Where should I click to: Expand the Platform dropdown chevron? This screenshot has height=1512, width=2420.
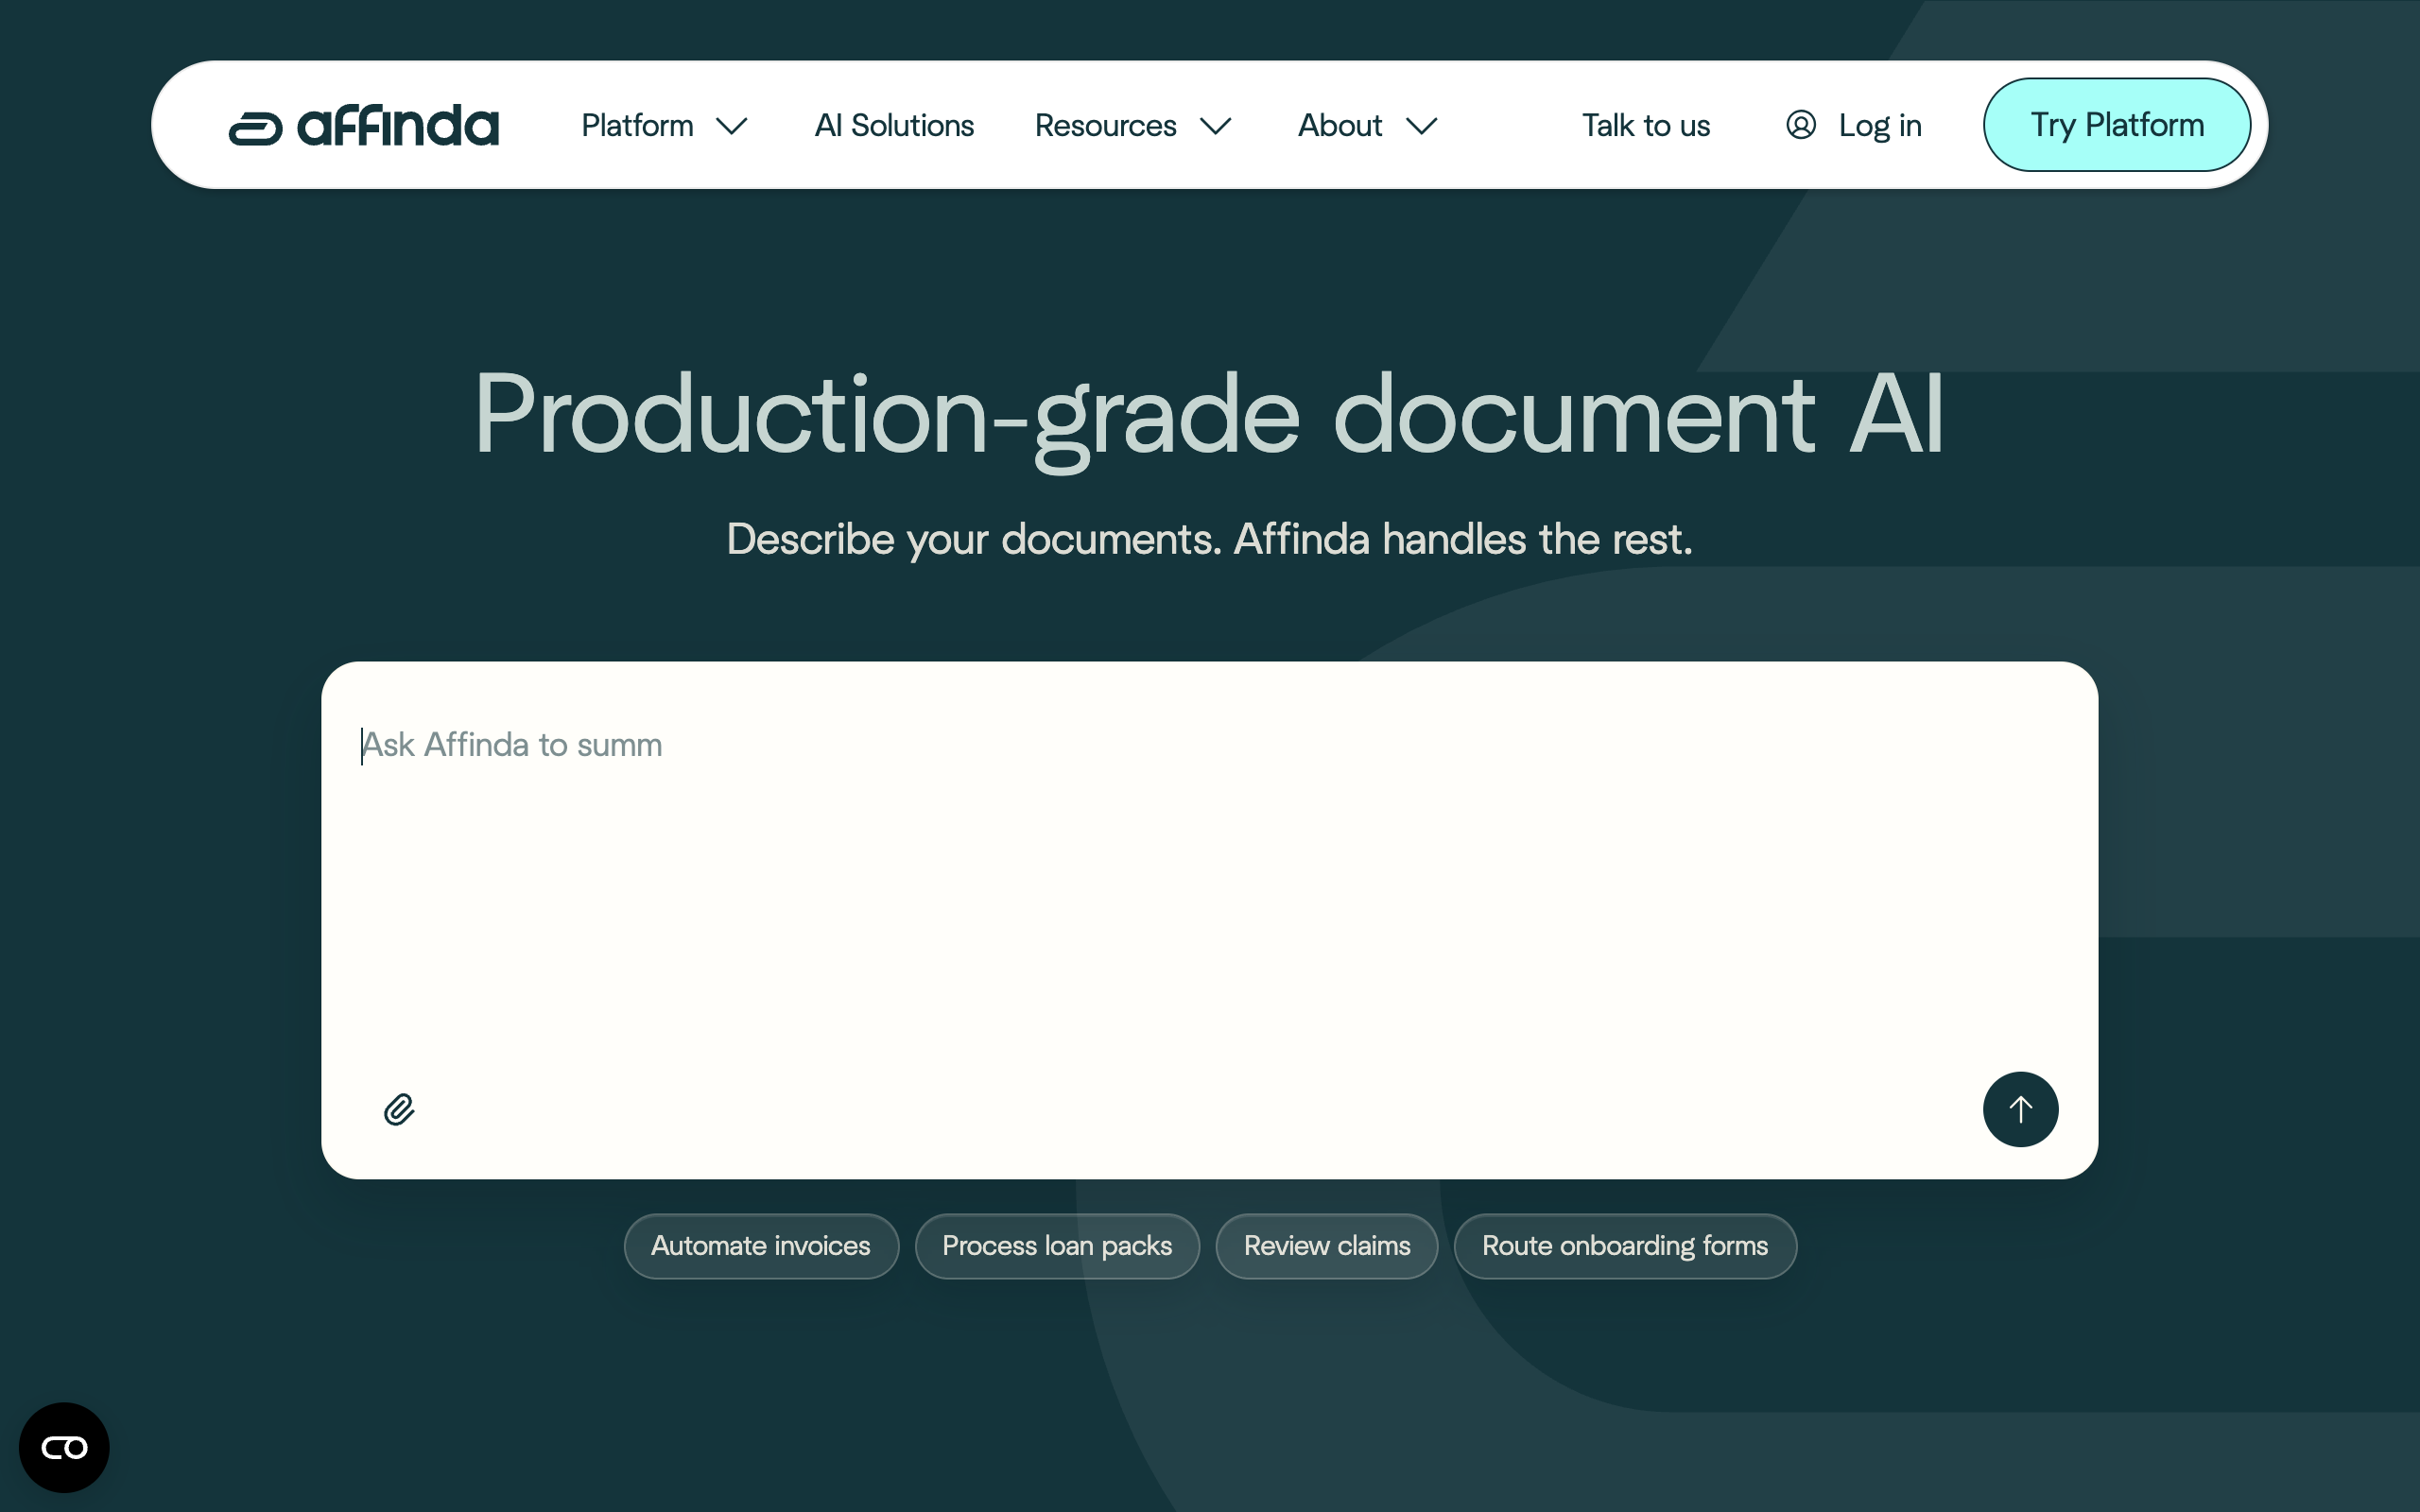click(x=732, y=126)
